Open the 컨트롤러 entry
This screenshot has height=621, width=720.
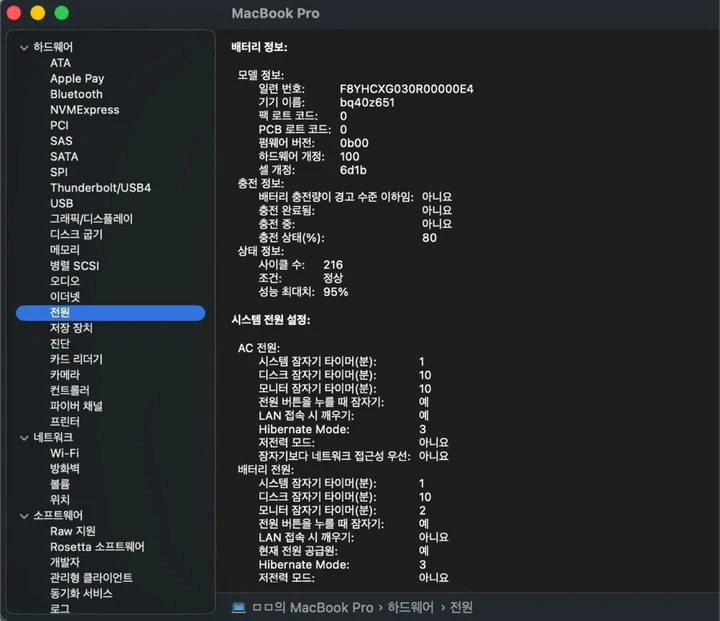click(x=70, y=390)
